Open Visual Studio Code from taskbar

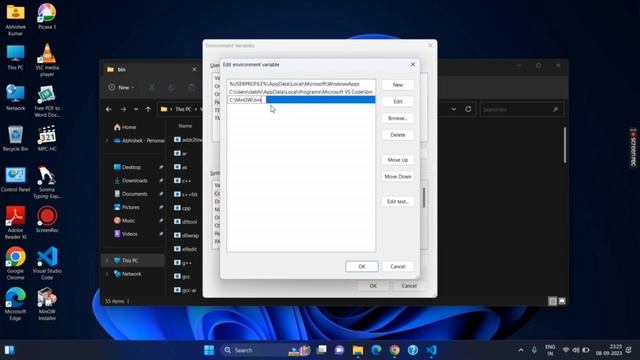(431, 350)
